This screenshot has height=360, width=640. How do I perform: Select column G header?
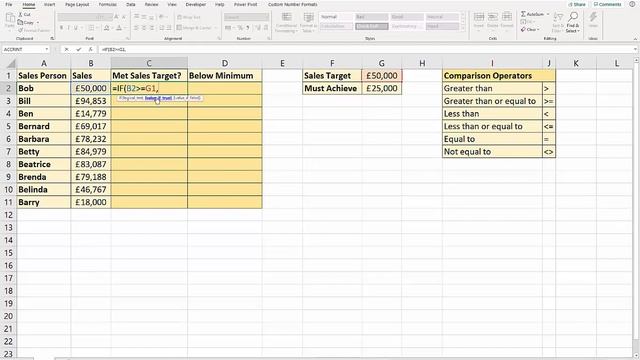tap(382, 63)
